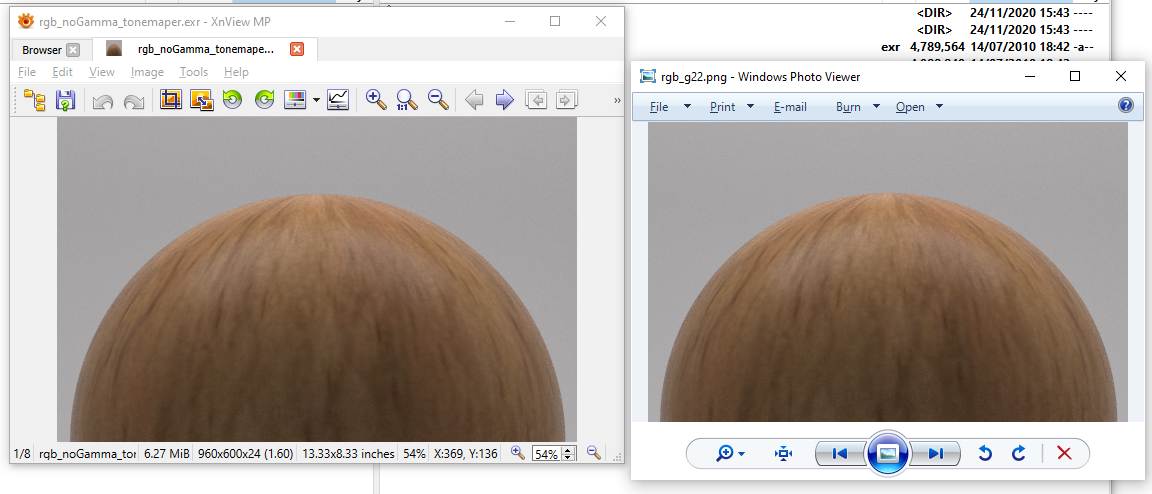The width and height of the screenshot is (1152, 494).
Task: Switch to the Browser tab
Action: pos(42,50)
